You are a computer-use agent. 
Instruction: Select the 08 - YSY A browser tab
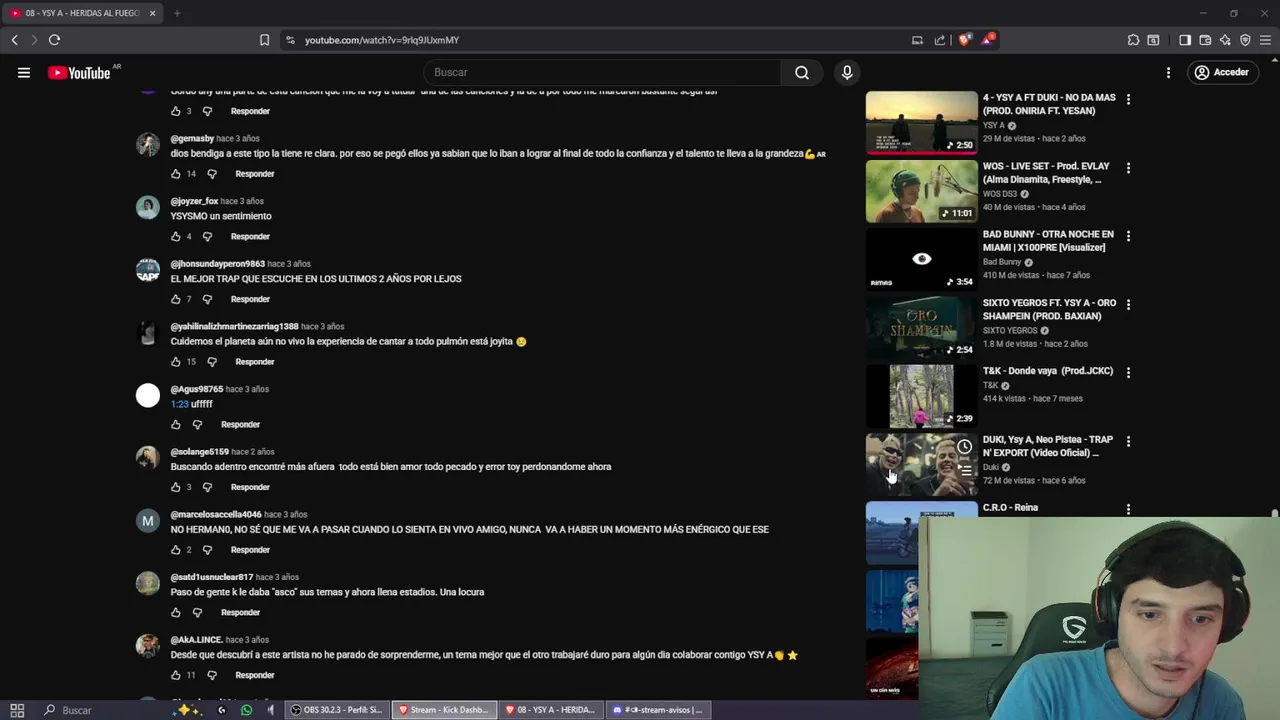click(82, 13)
